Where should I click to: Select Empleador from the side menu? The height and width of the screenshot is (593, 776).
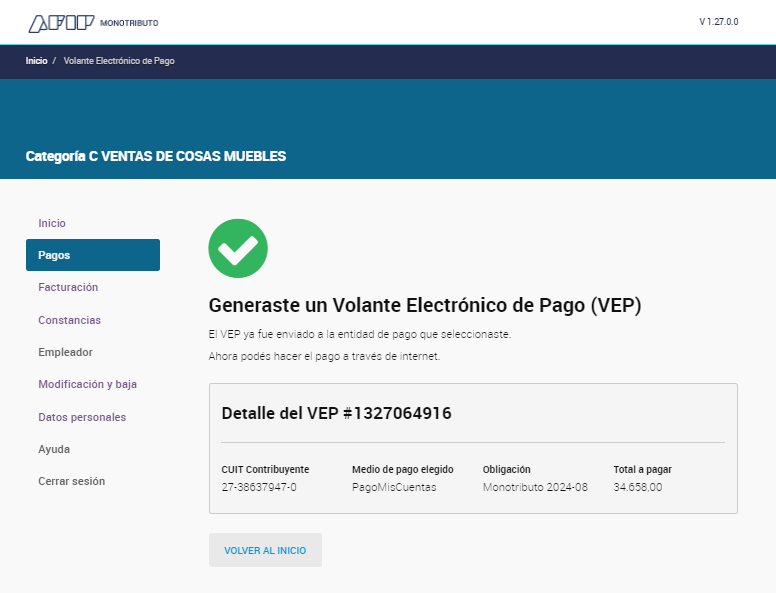point(65,352)
